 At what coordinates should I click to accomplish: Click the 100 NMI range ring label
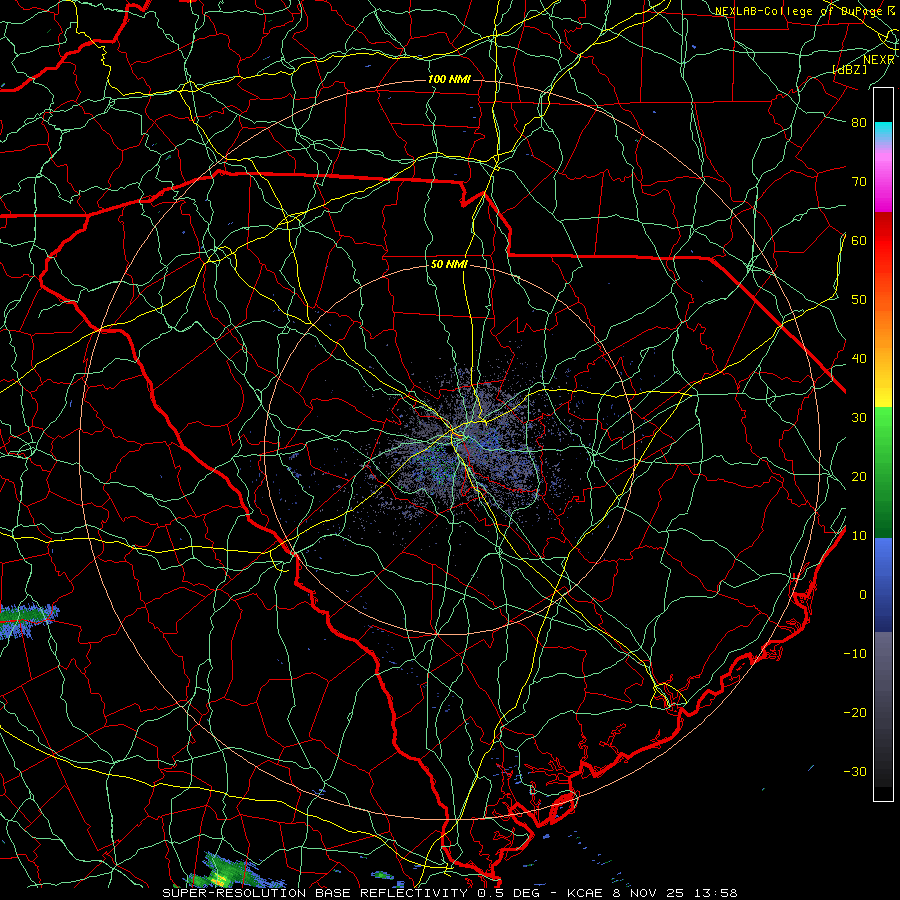click(x=449, y=79)
